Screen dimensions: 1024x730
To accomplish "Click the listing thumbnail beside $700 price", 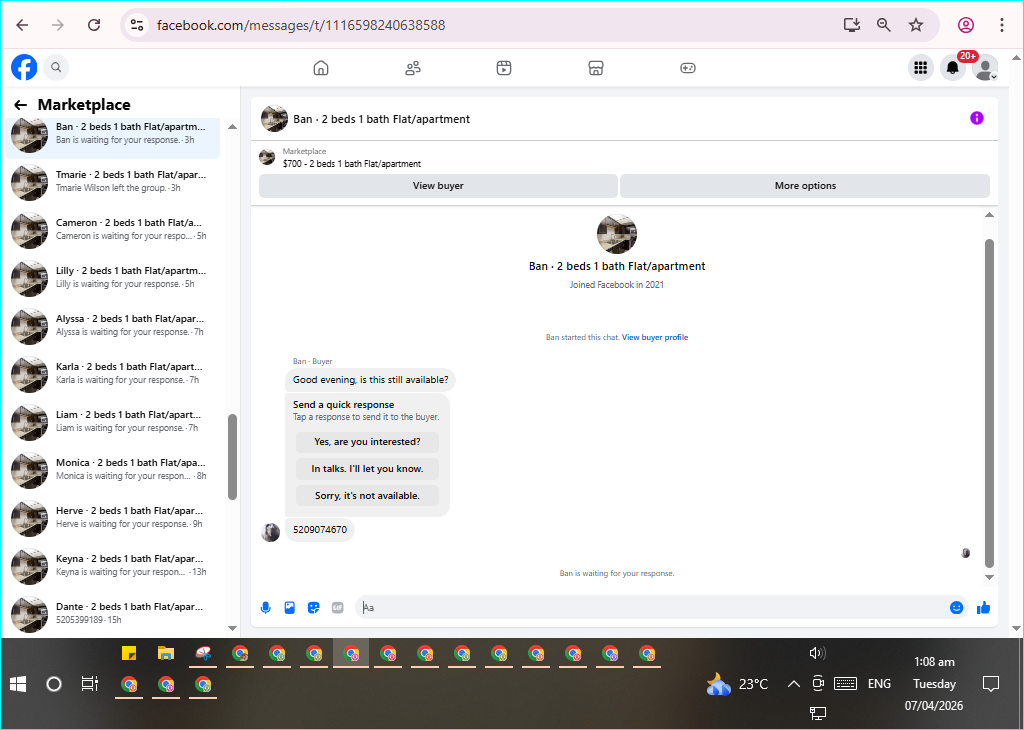I will tap(266, 157).
